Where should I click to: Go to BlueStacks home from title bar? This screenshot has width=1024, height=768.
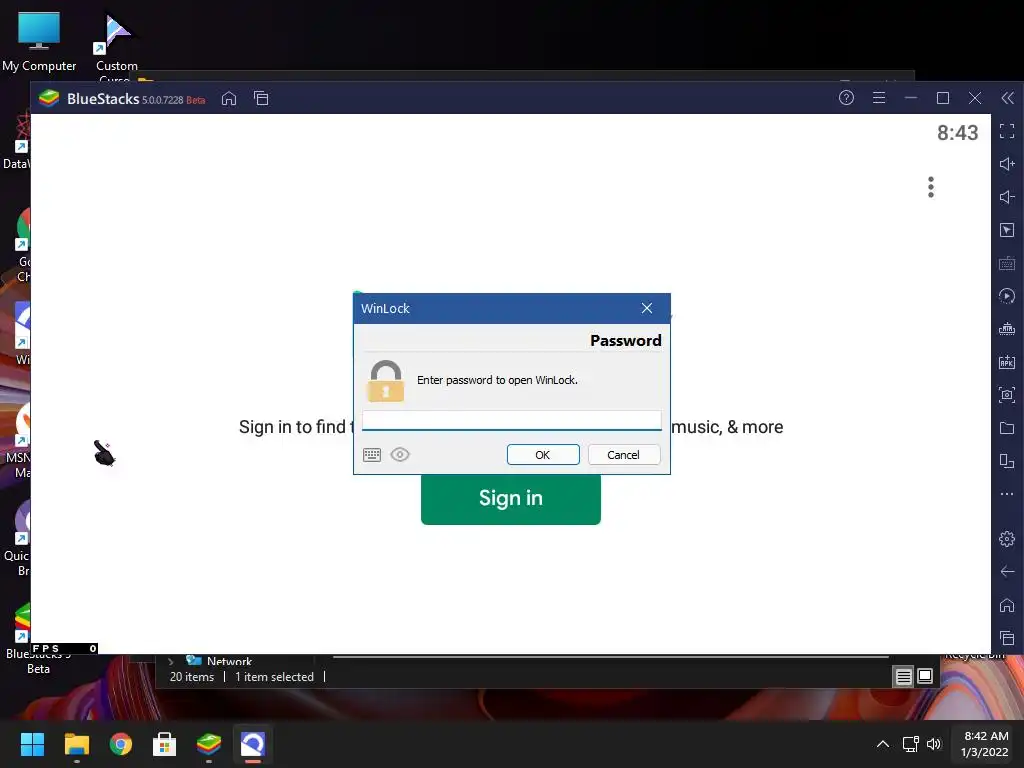[x=229, y=99]
